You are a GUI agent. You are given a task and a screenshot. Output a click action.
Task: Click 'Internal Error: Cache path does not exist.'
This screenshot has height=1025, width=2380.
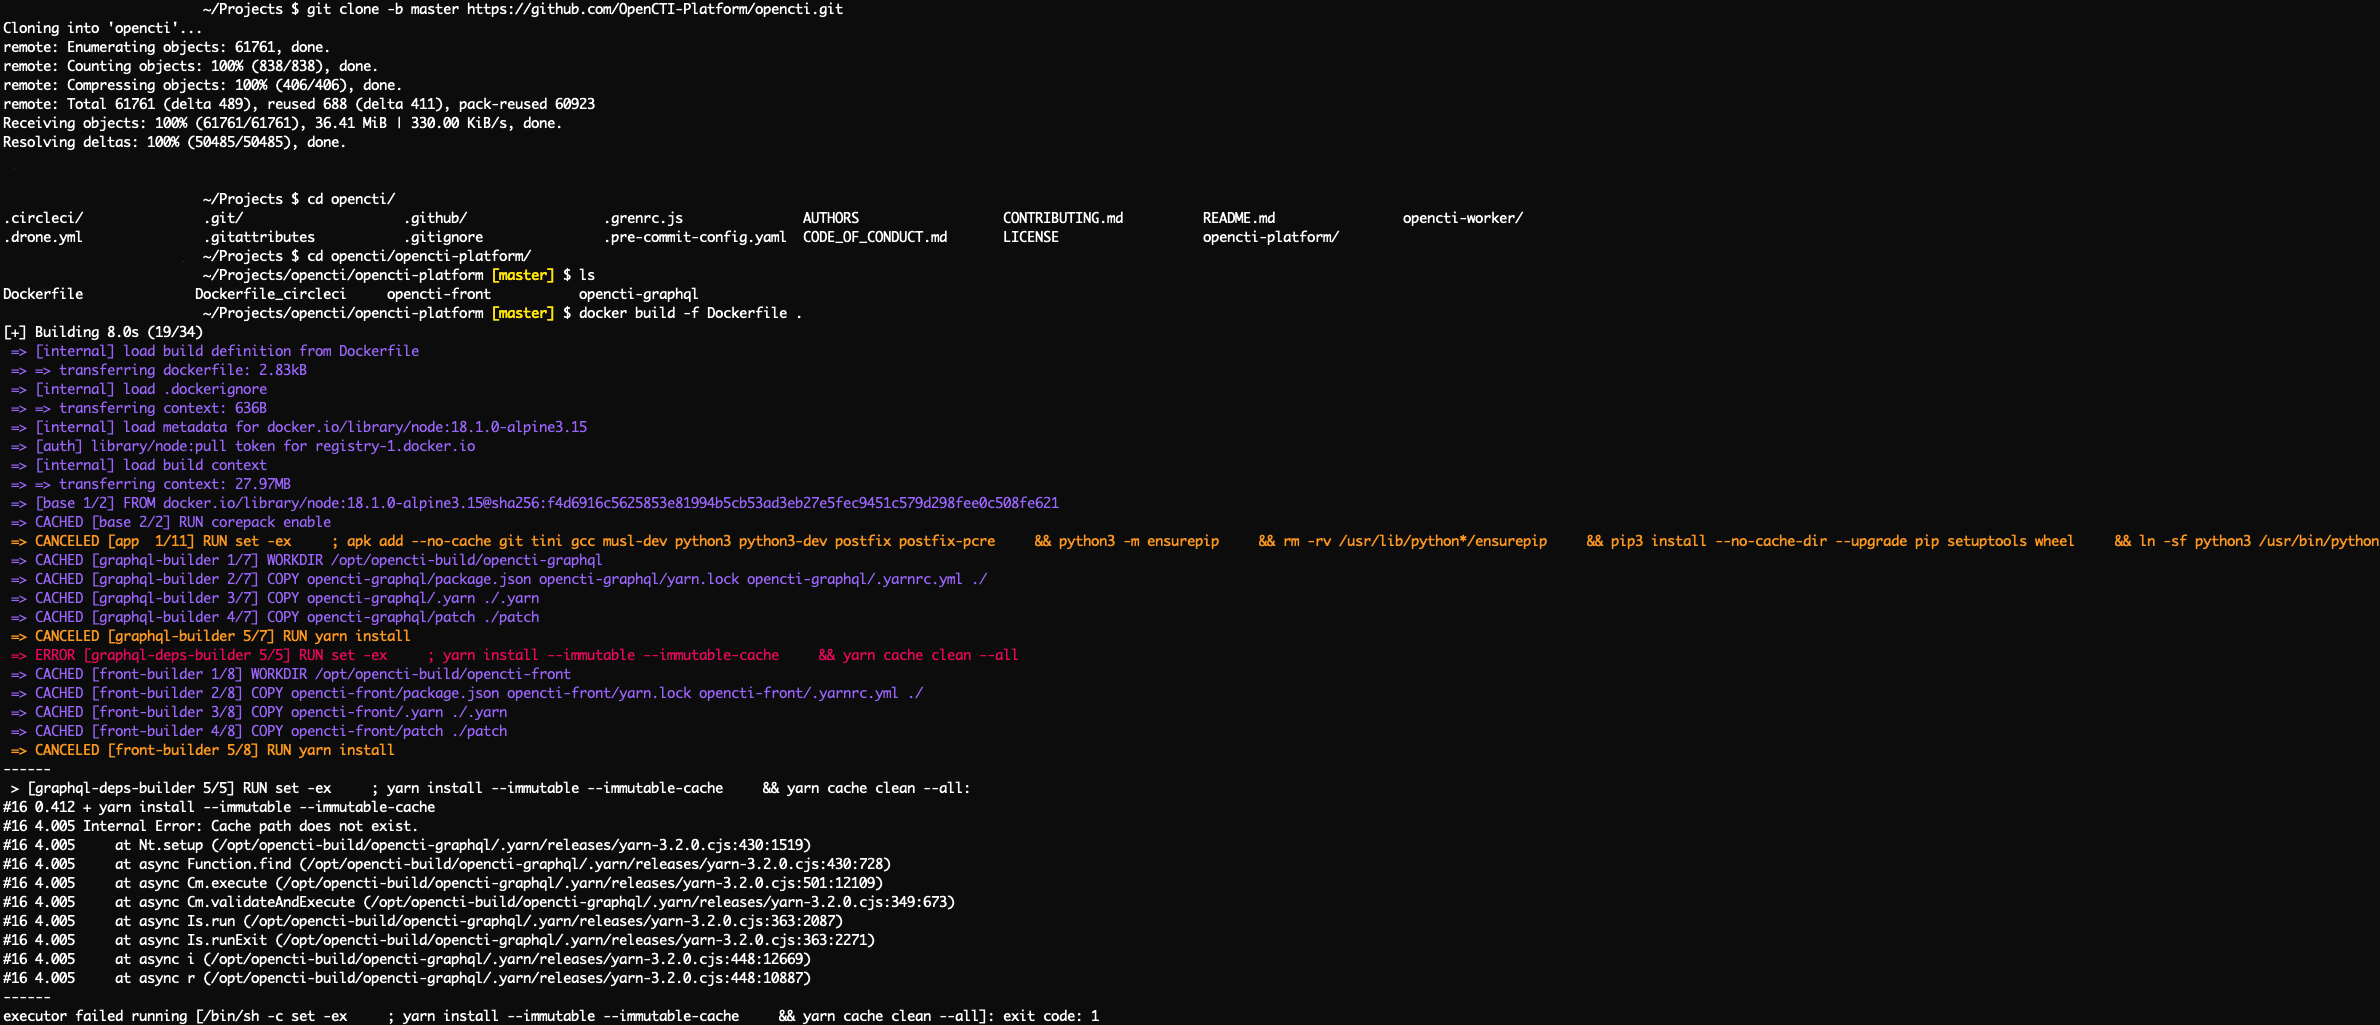pos(251,826)
